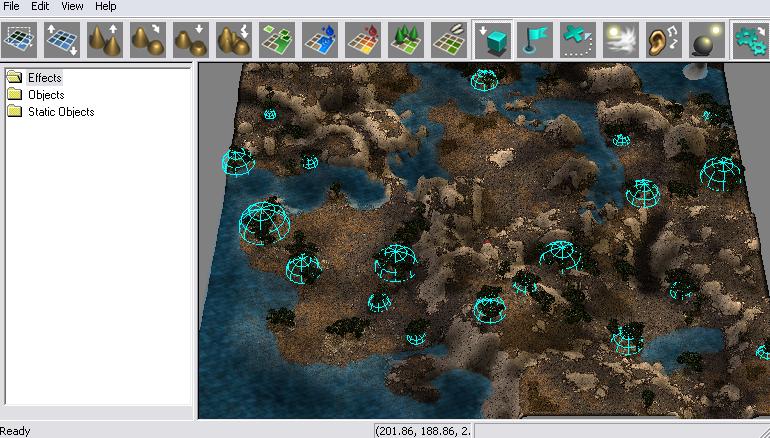Choose the red drop tile painting tool
Viewport: 770px width, 438px height.
pos(363,39)
